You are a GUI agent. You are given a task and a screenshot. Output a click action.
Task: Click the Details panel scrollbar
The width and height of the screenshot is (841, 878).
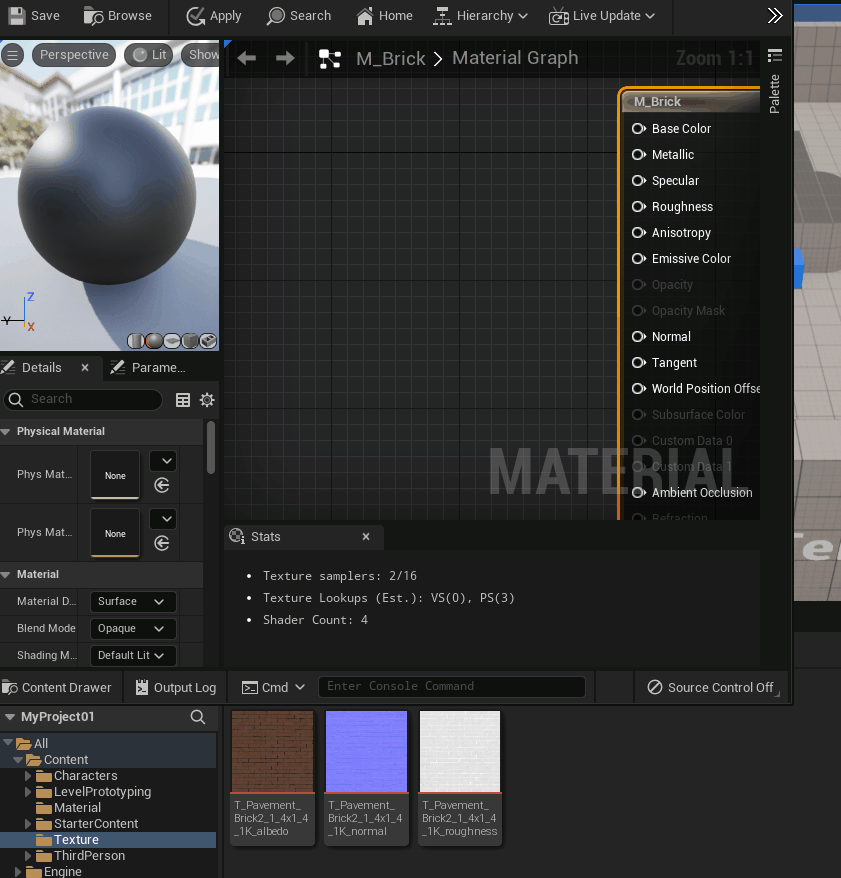point(211,448)
